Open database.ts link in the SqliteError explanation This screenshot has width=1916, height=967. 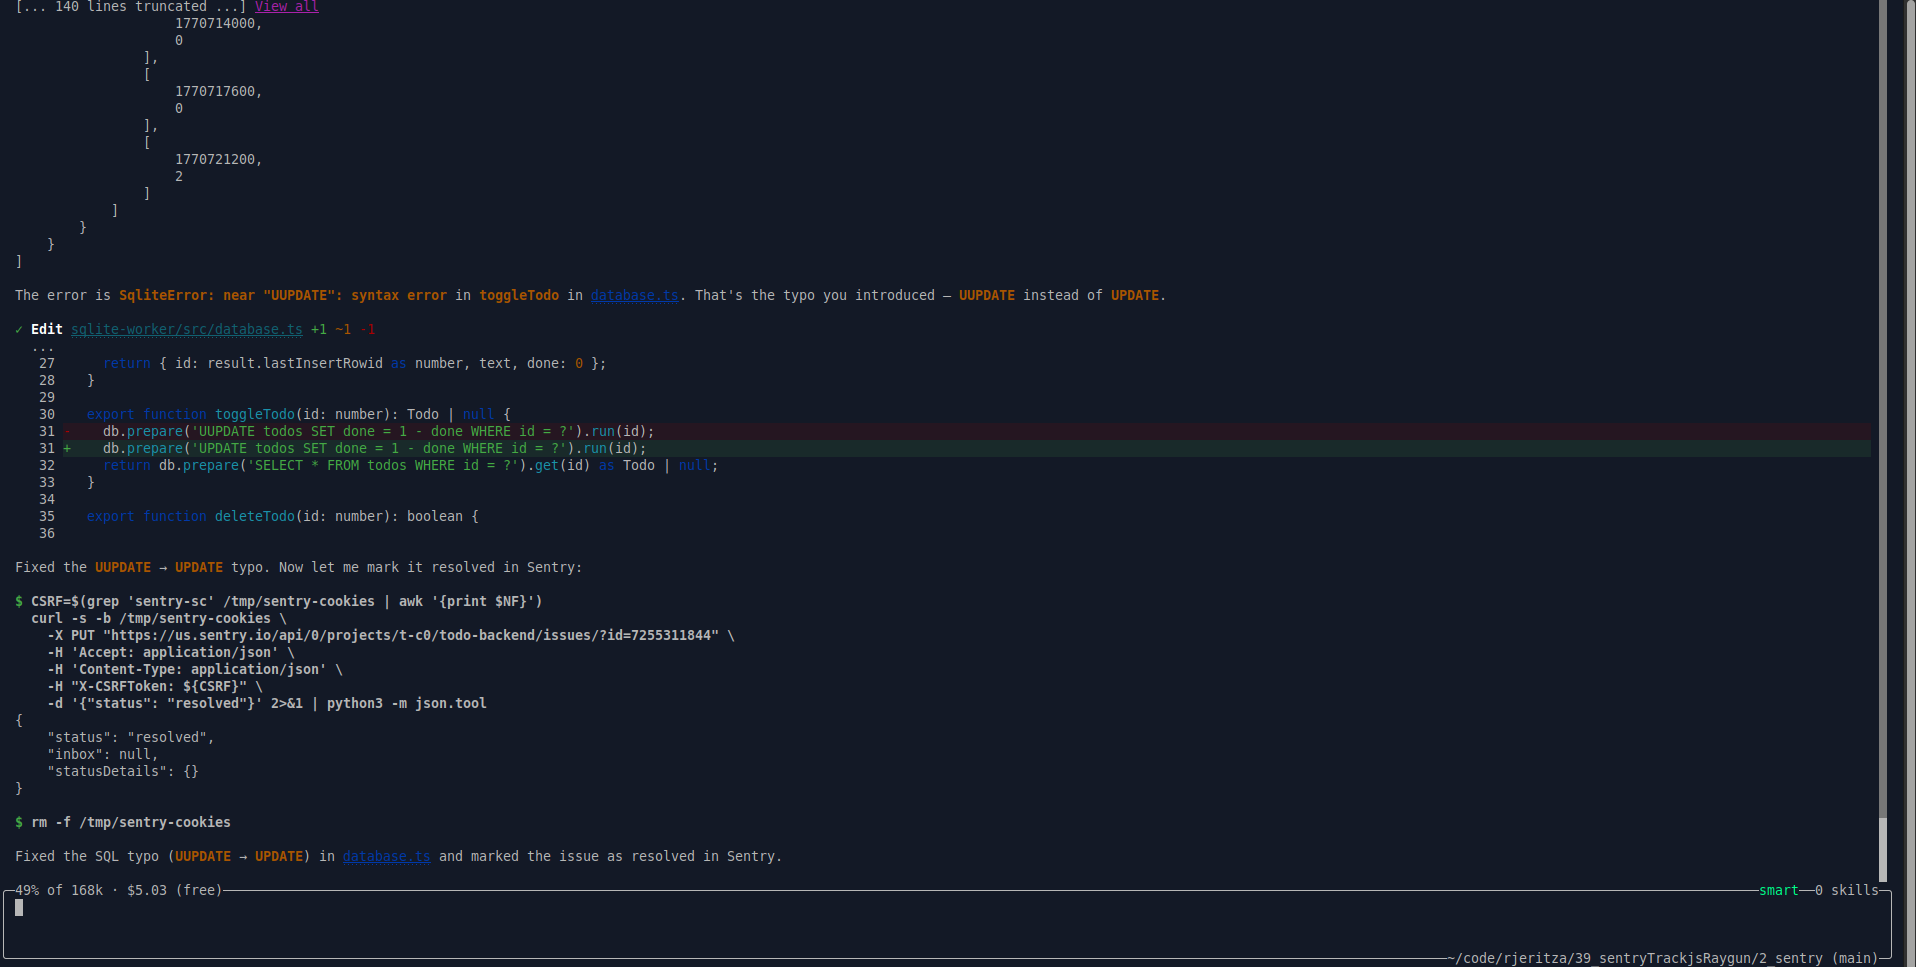pos(634,295)
